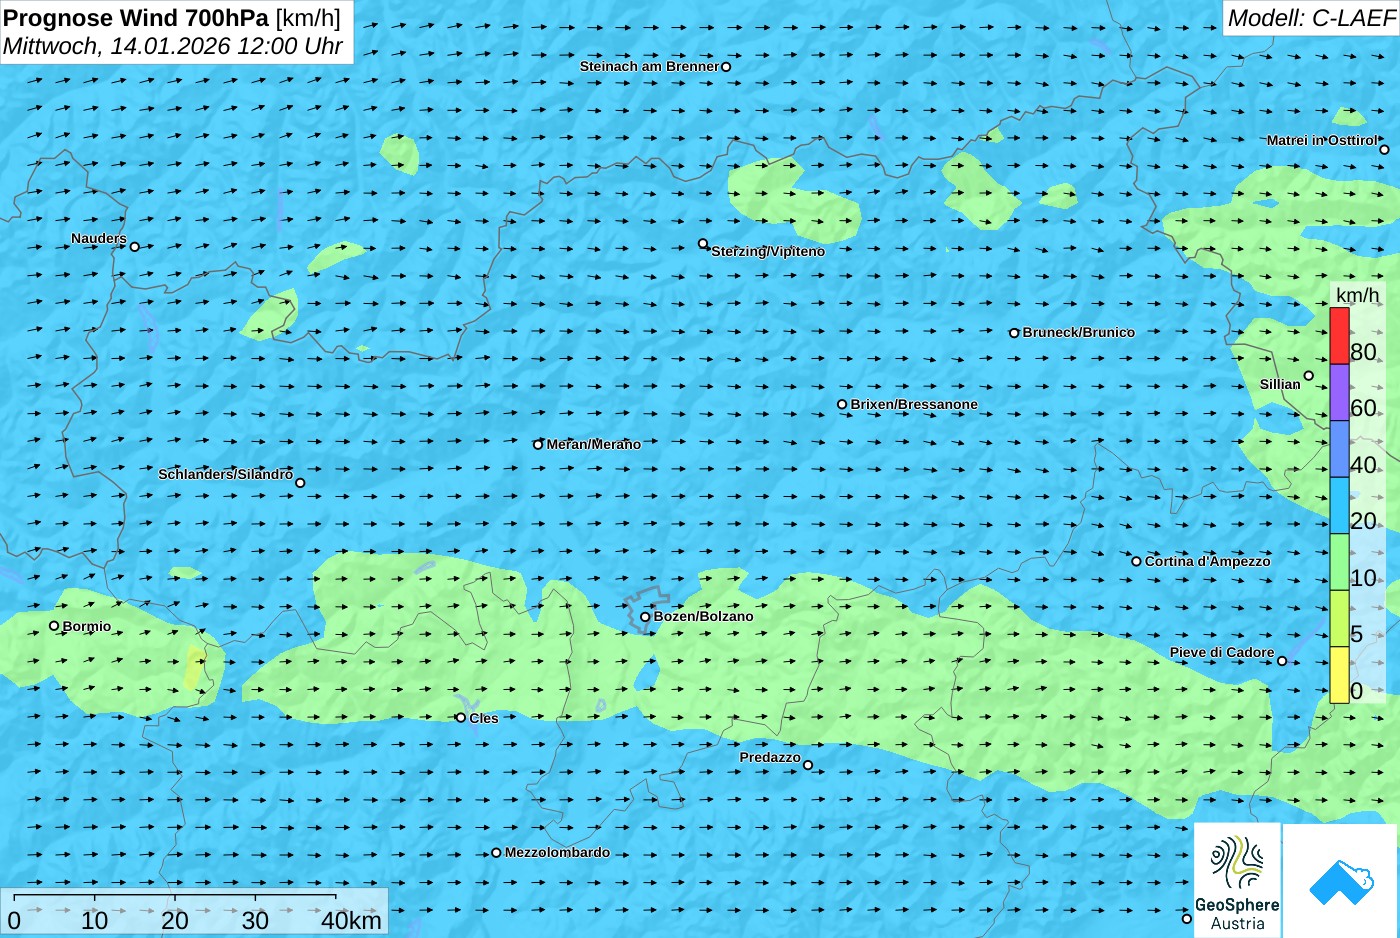The width and height of the screenshot is (1400, 938).
Task: Select the Matrei in Osttirol marker dot
Action: [1384, 150]
